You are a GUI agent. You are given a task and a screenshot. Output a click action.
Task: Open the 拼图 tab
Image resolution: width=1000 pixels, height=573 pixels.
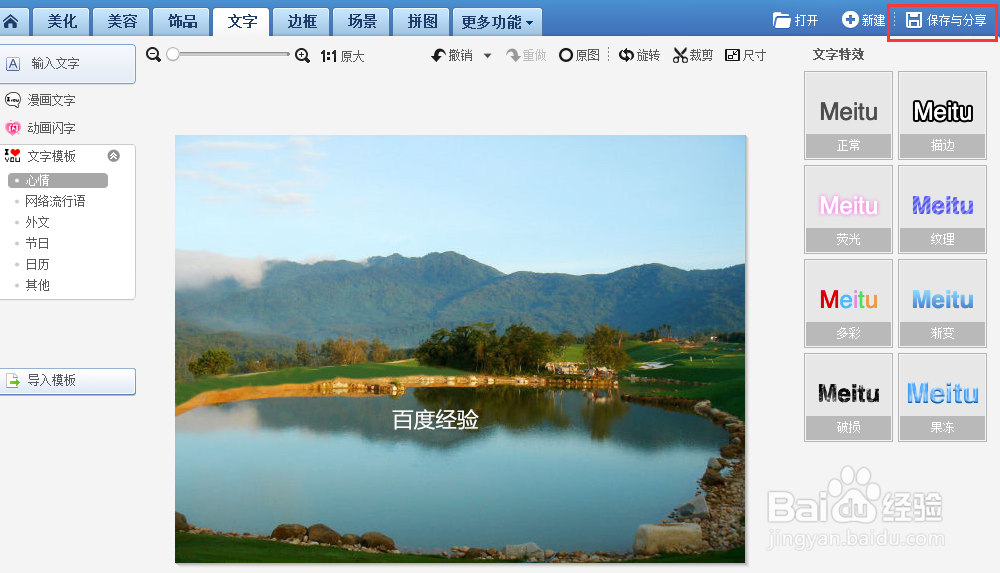[422, 22]
